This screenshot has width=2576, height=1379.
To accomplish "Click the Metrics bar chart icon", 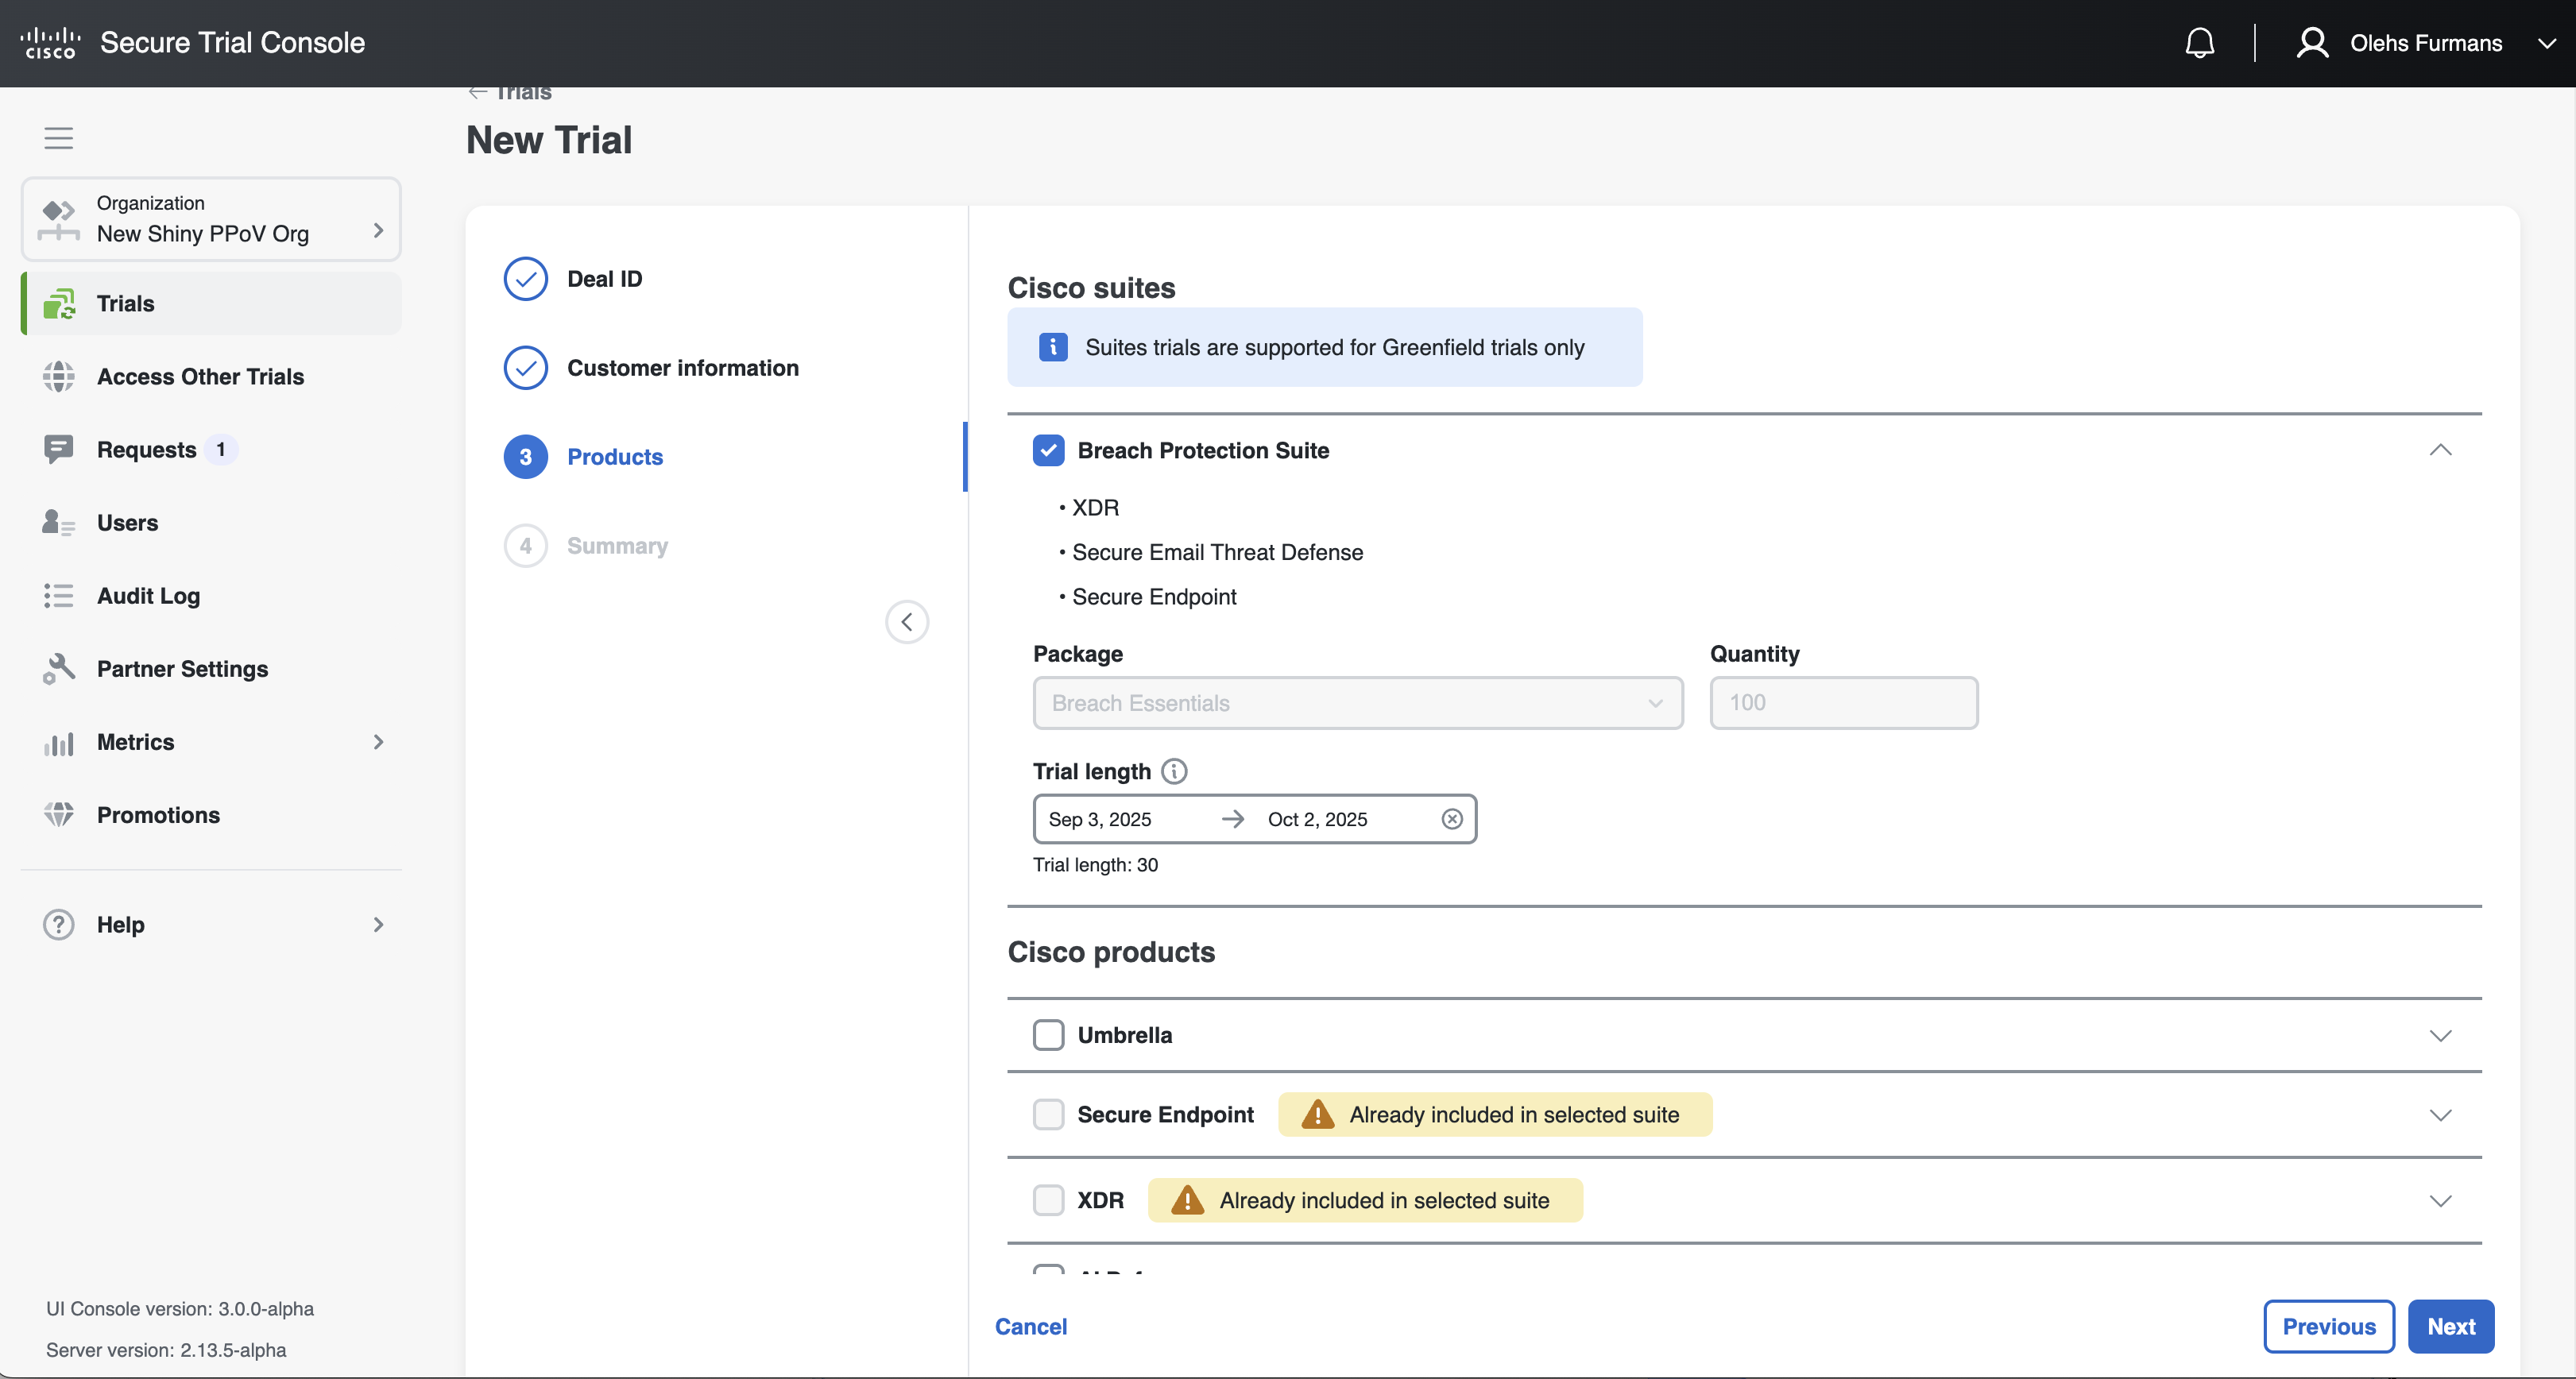I will coord(59,743).
